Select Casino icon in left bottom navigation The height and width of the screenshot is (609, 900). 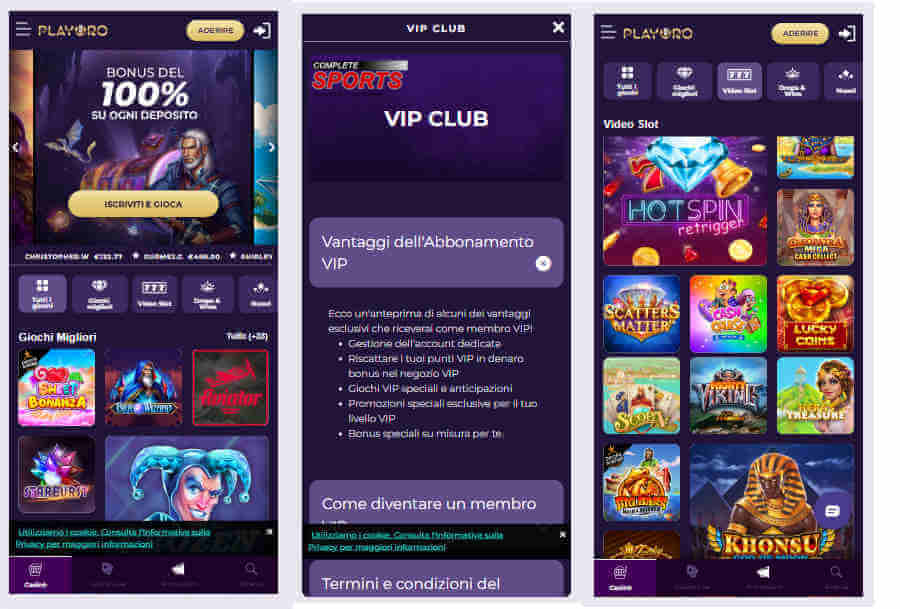click(36, 575)
